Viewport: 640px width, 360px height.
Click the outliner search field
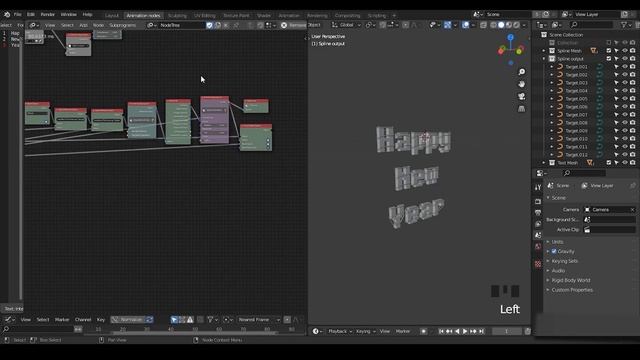pos(592,25)
